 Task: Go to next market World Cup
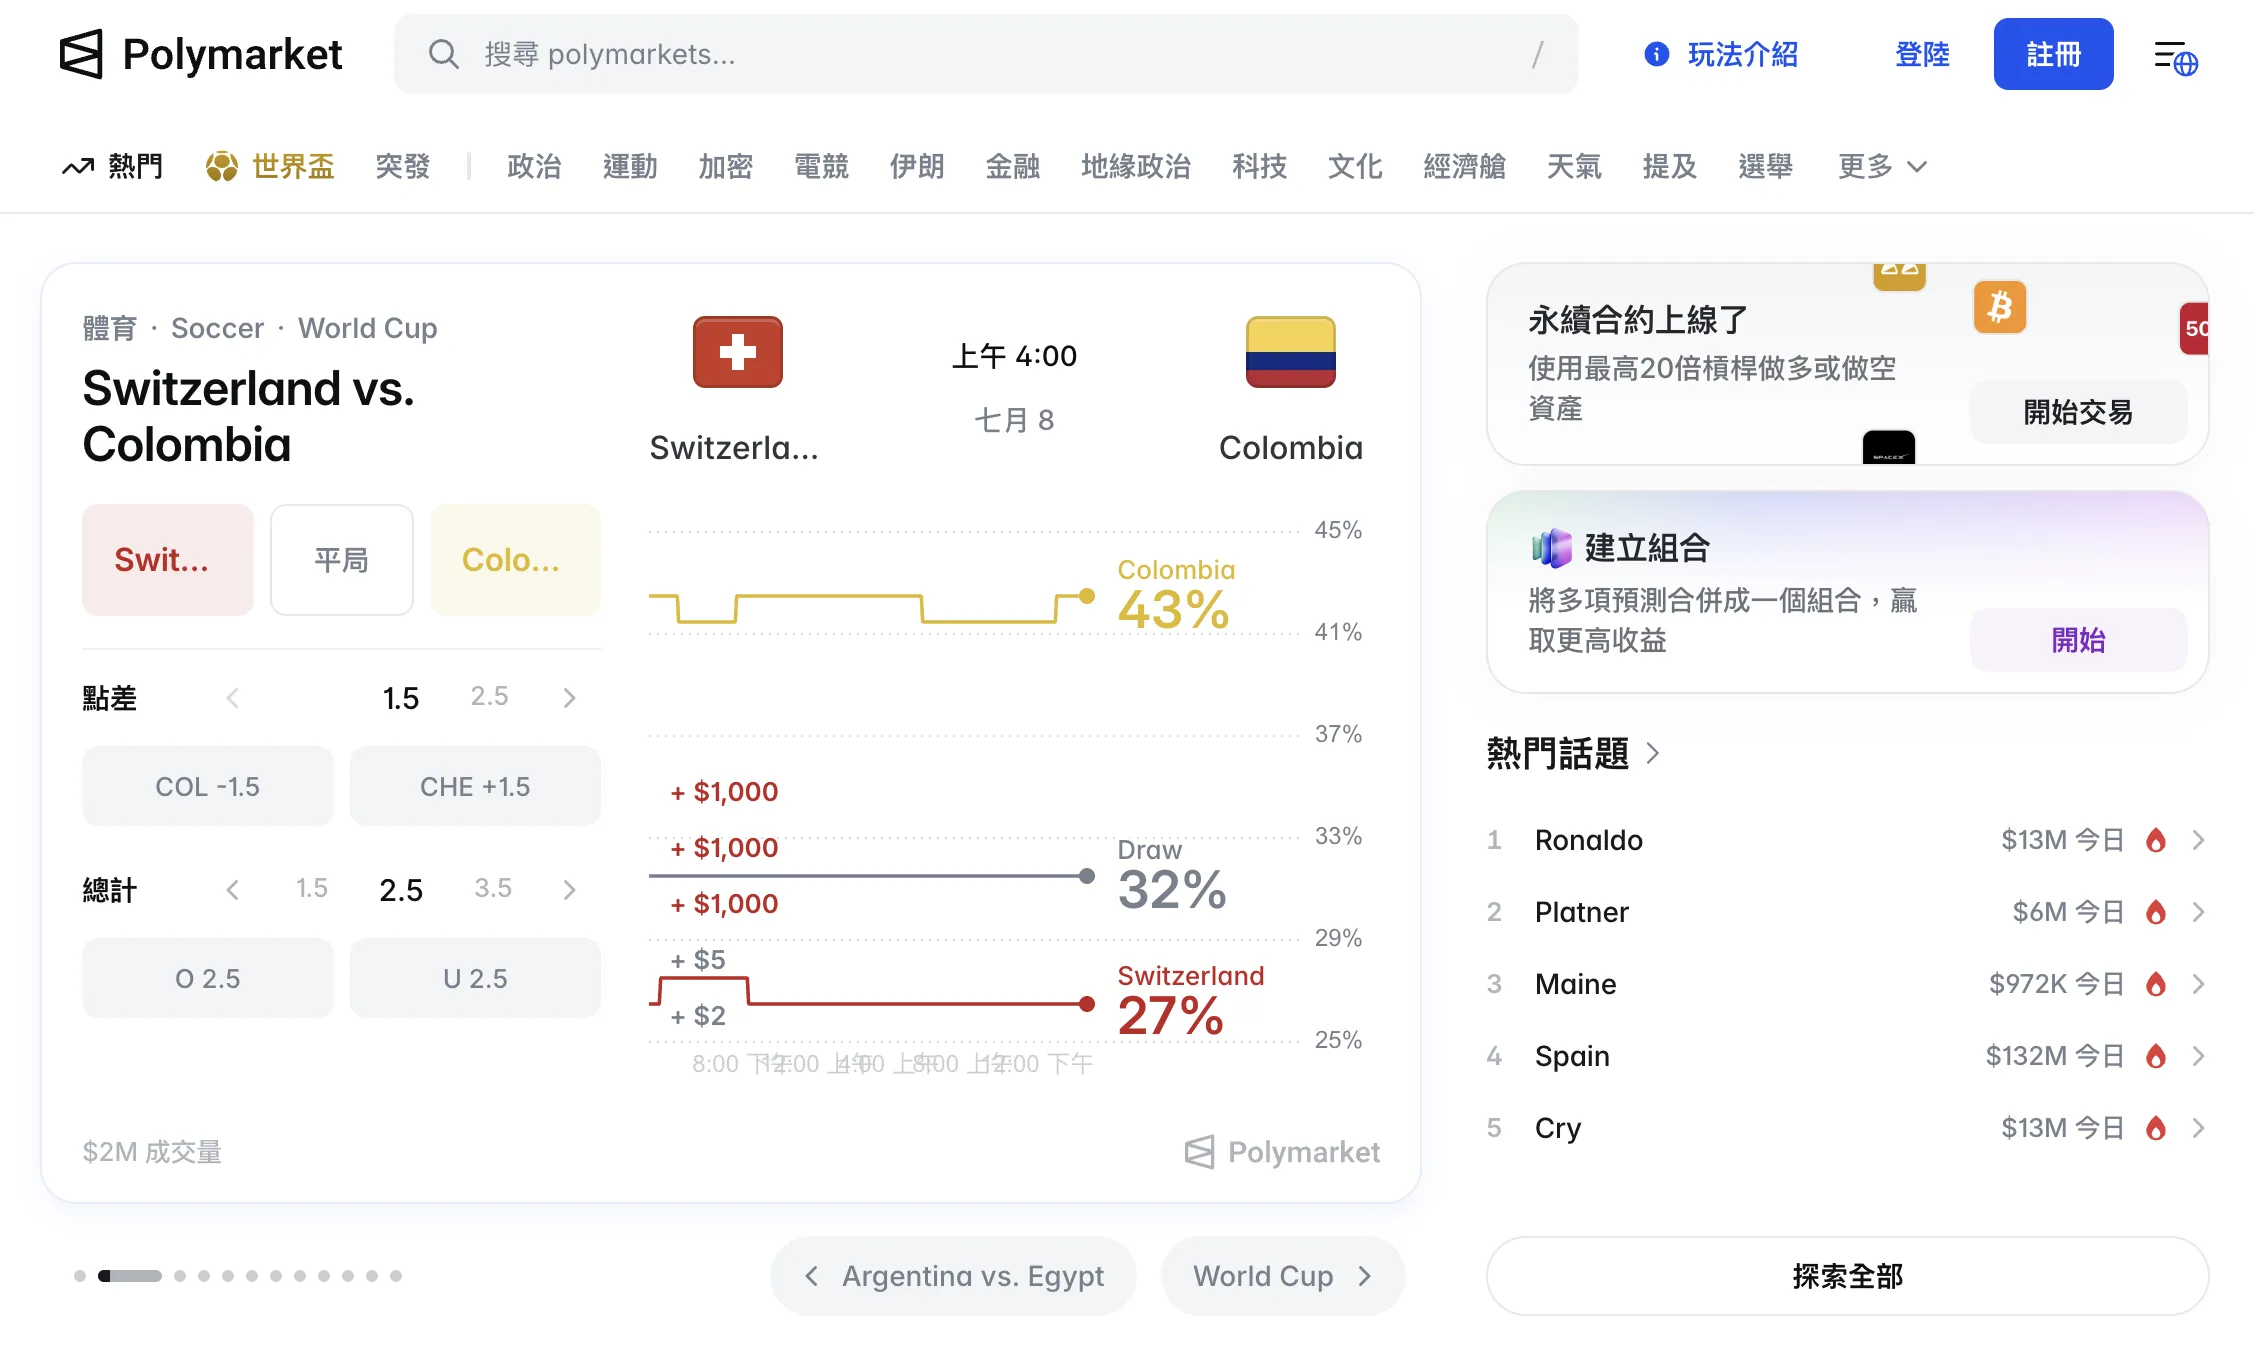(x=1283, y=1276)
